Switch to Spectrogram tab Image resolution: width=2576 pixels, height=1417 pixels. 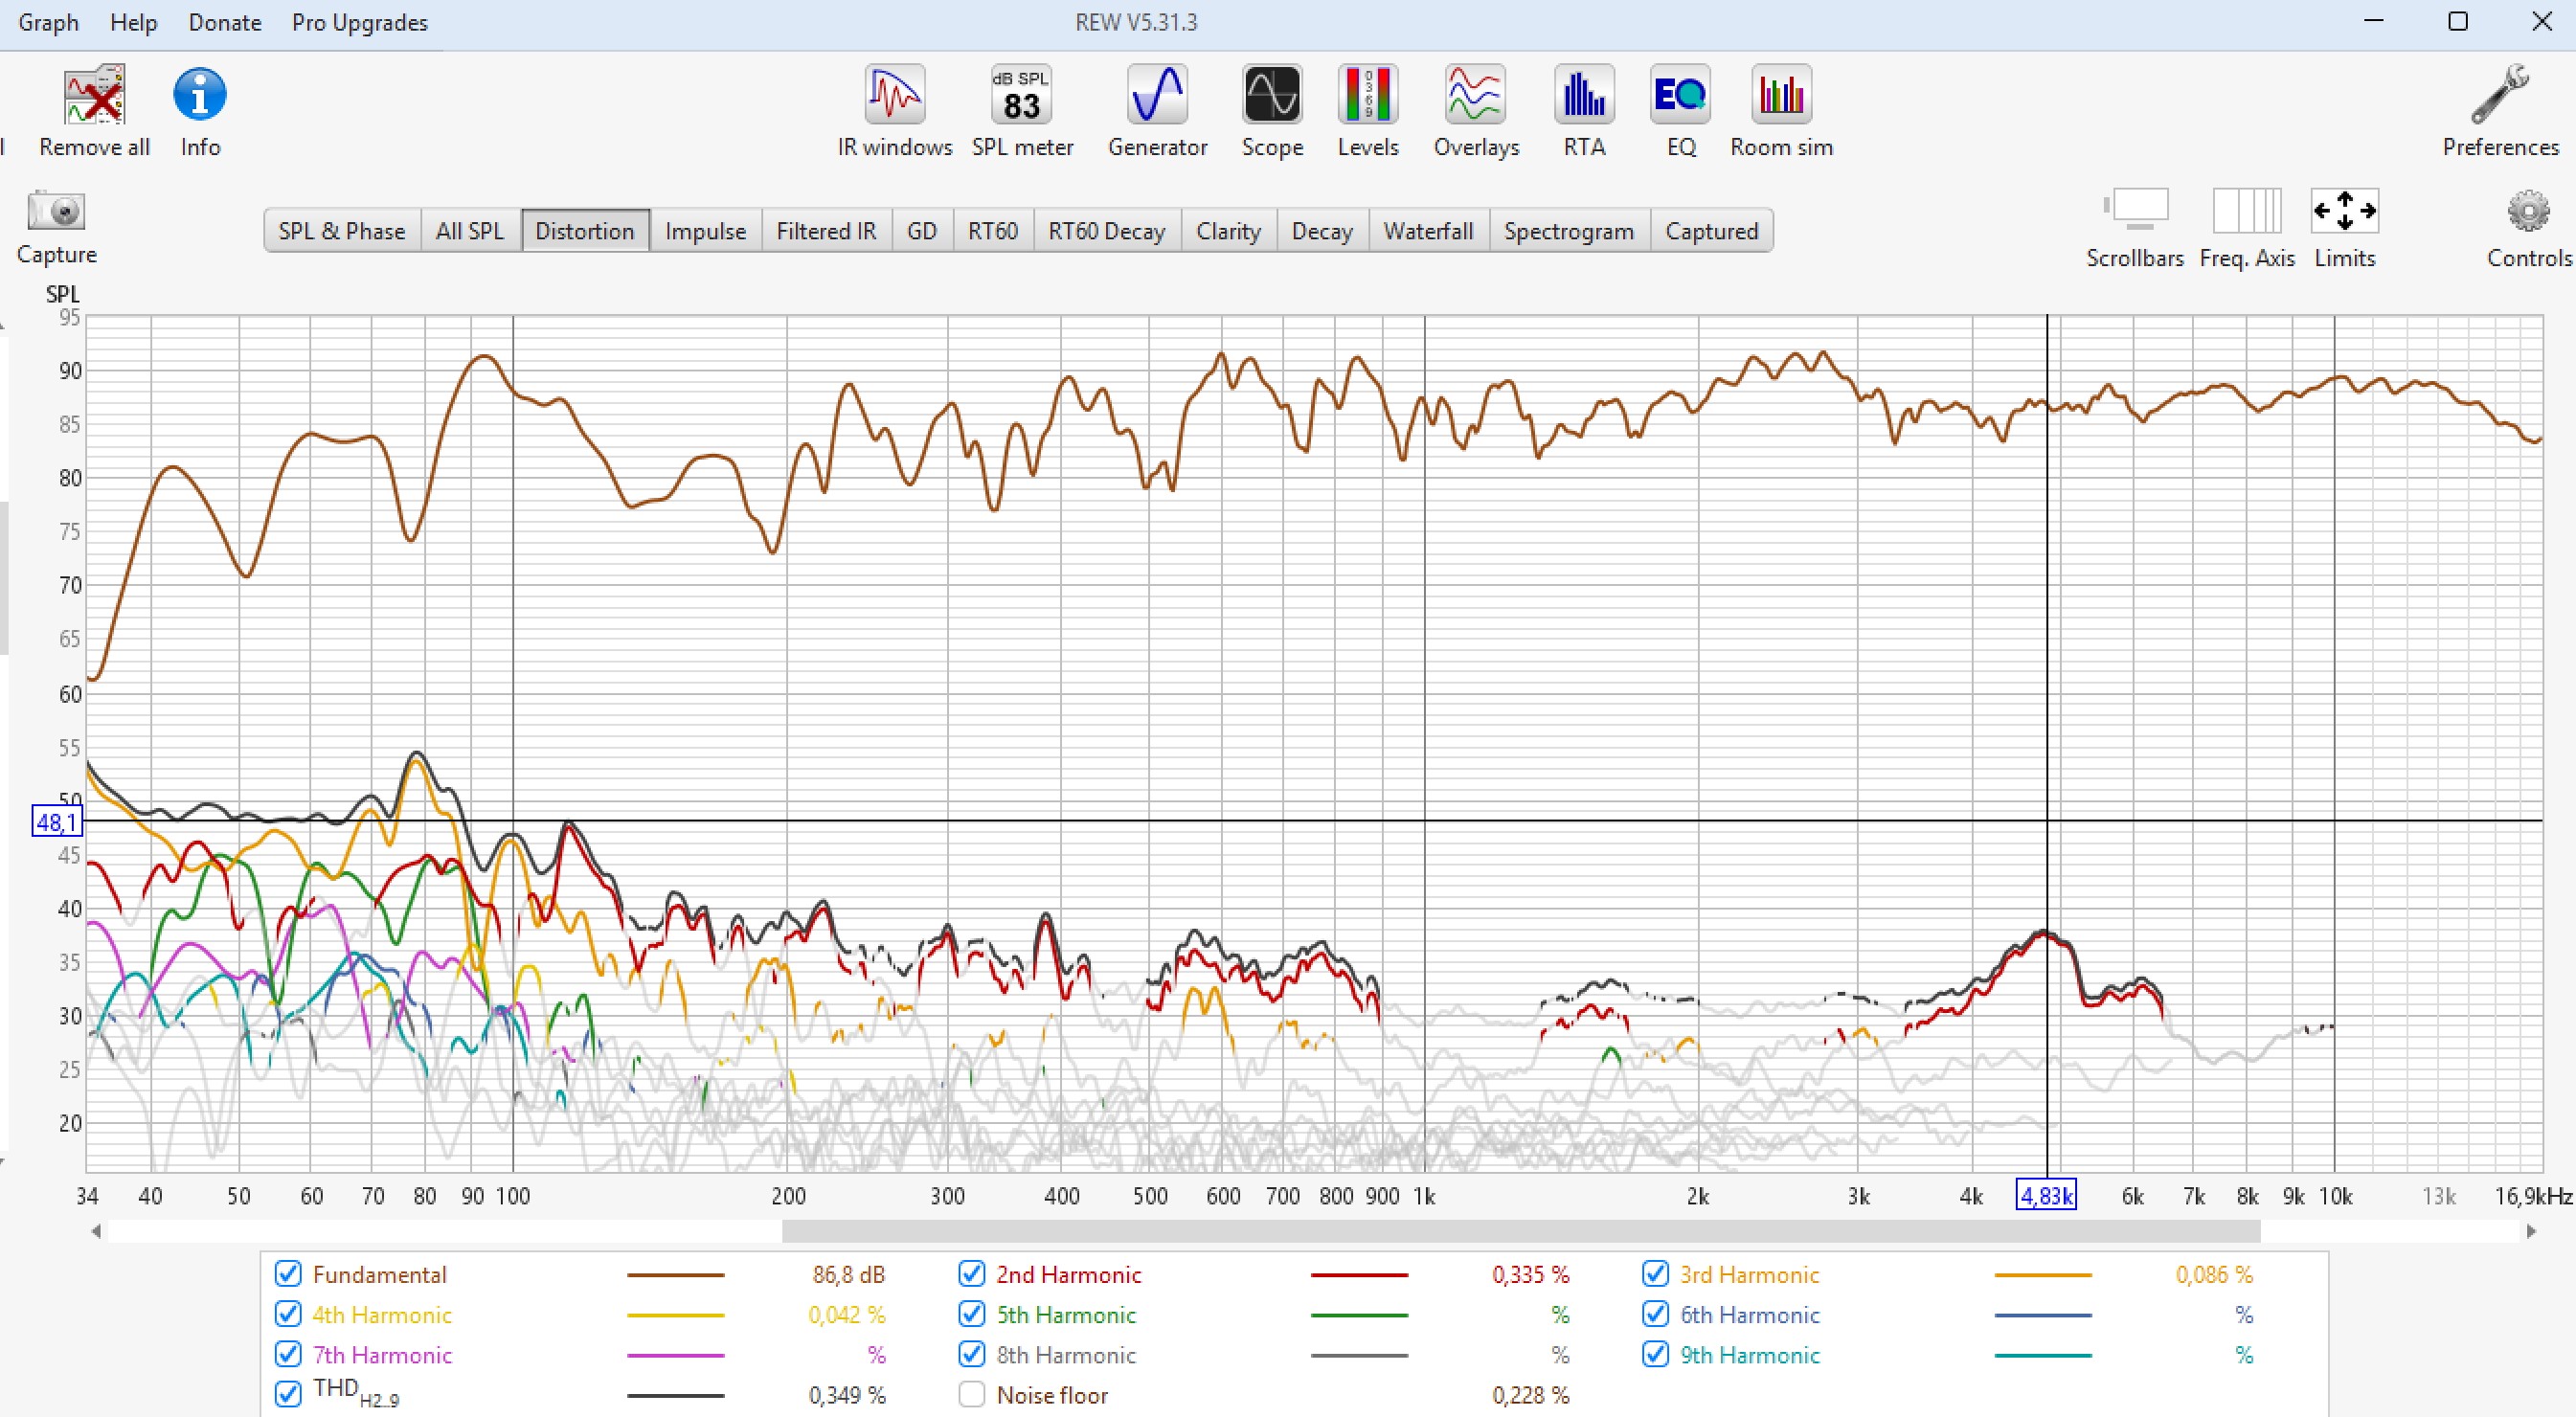point(1569,231)
